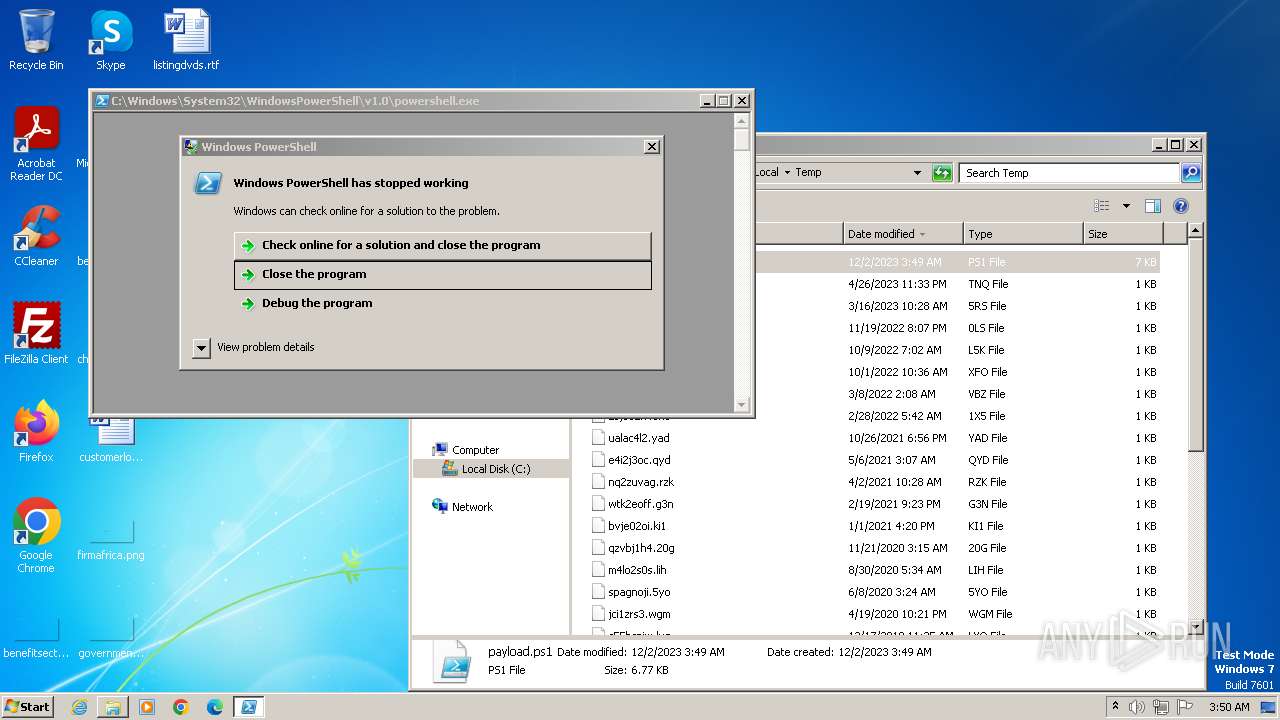Launch Firefox from the desktop
The width and height of the screenshot is (1280, 720).
pos(36,432)
